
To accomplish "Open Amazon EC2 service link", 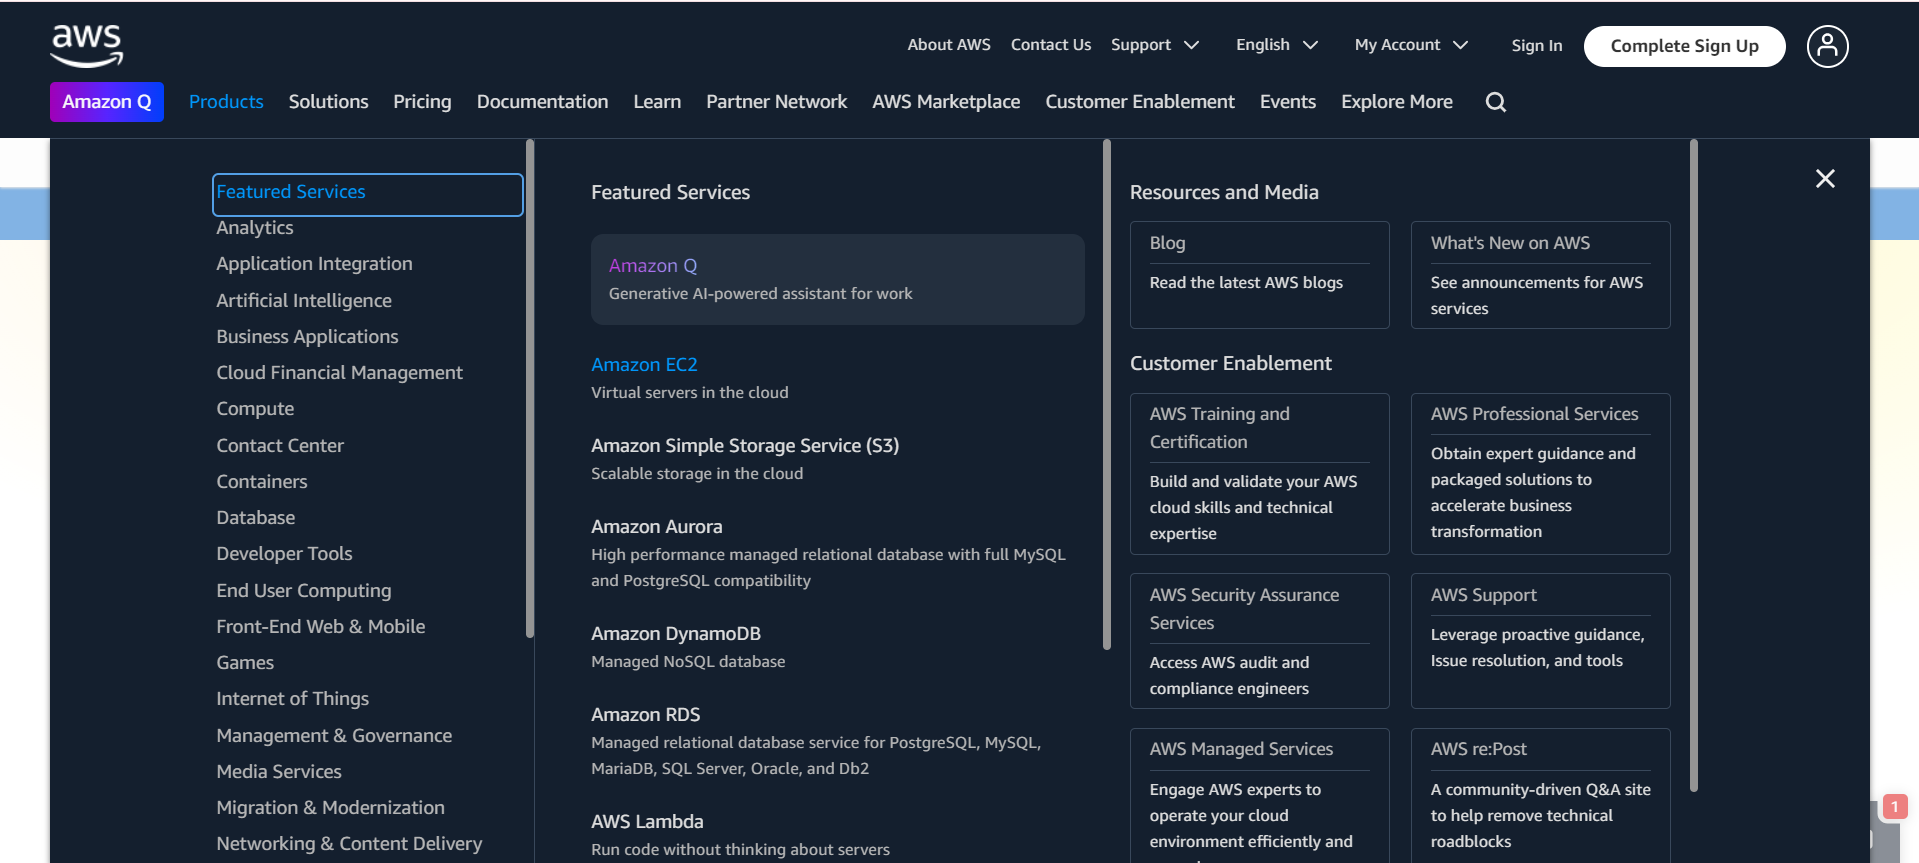I will pos(644,365).
